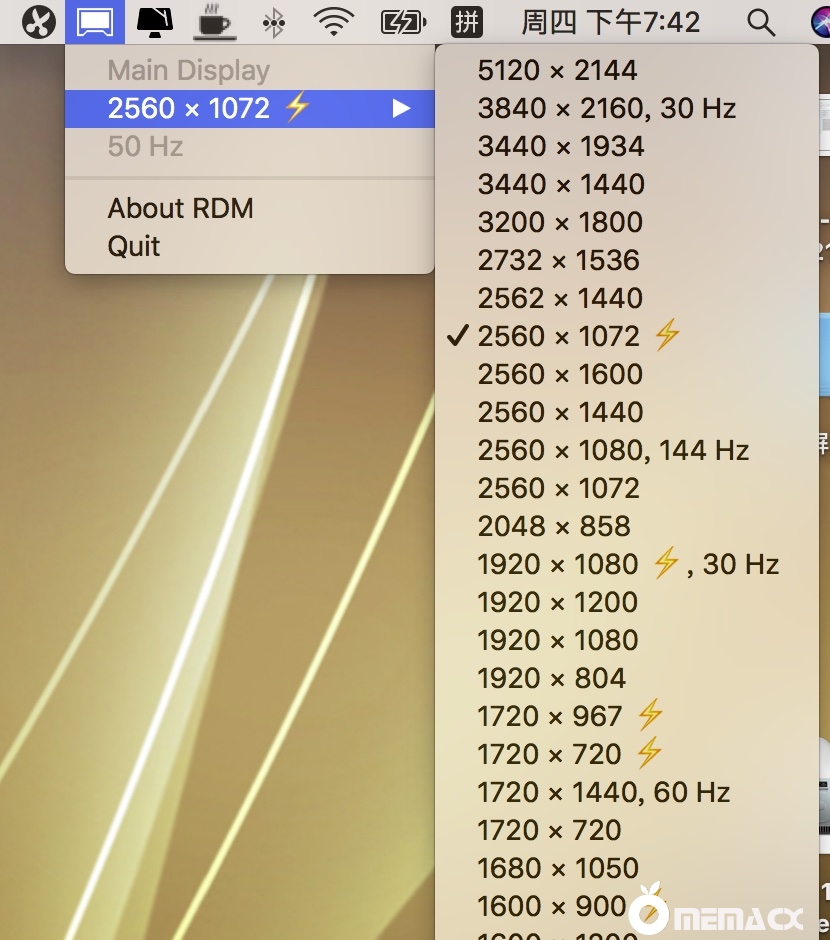
Task: Open the Bluetooth status menu
Action: [273, 21]
